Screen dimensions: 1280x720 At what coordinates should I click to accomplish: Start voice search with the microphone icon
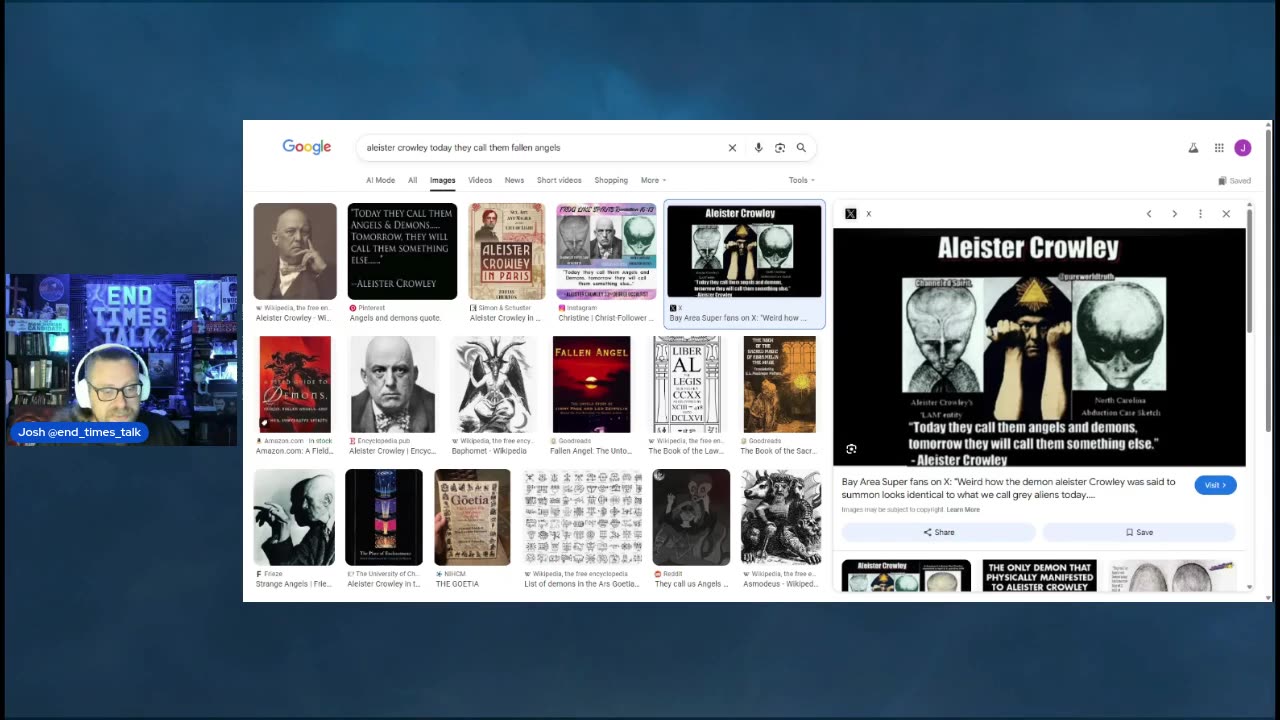758,148
